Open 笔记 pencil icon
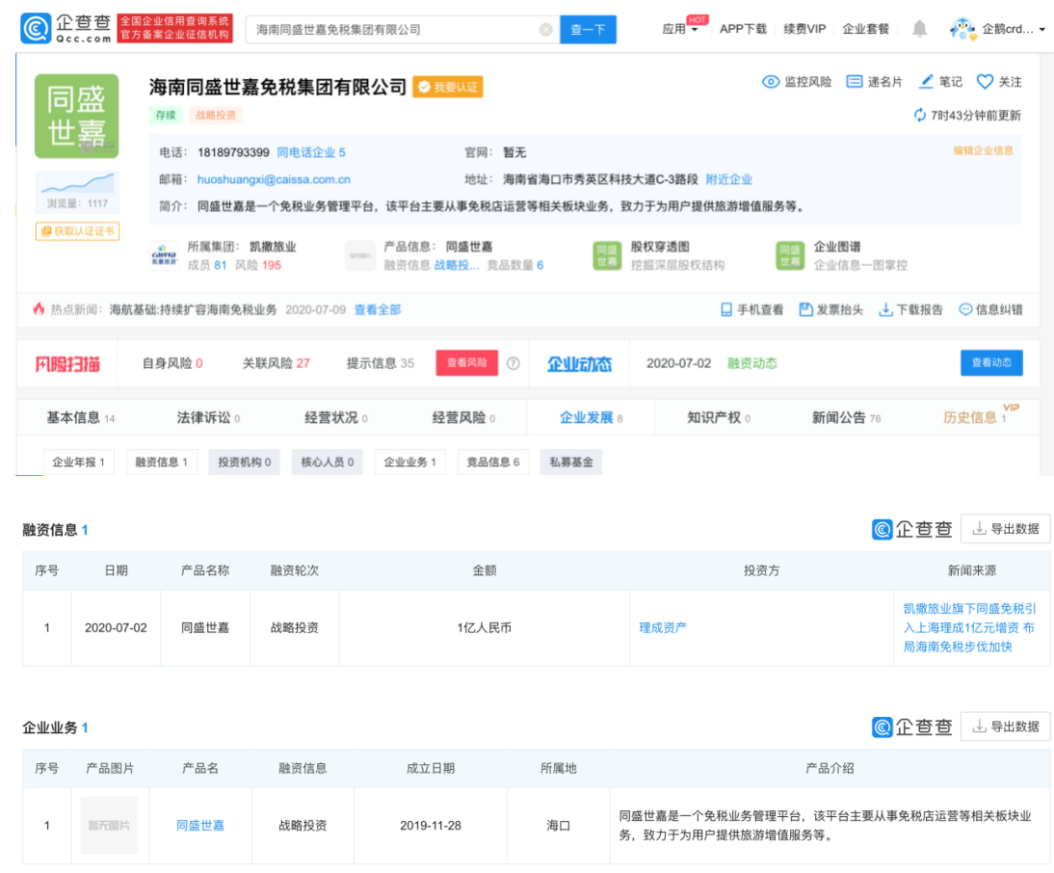This screenshot has width=1054, height=873. coord(926,81)
